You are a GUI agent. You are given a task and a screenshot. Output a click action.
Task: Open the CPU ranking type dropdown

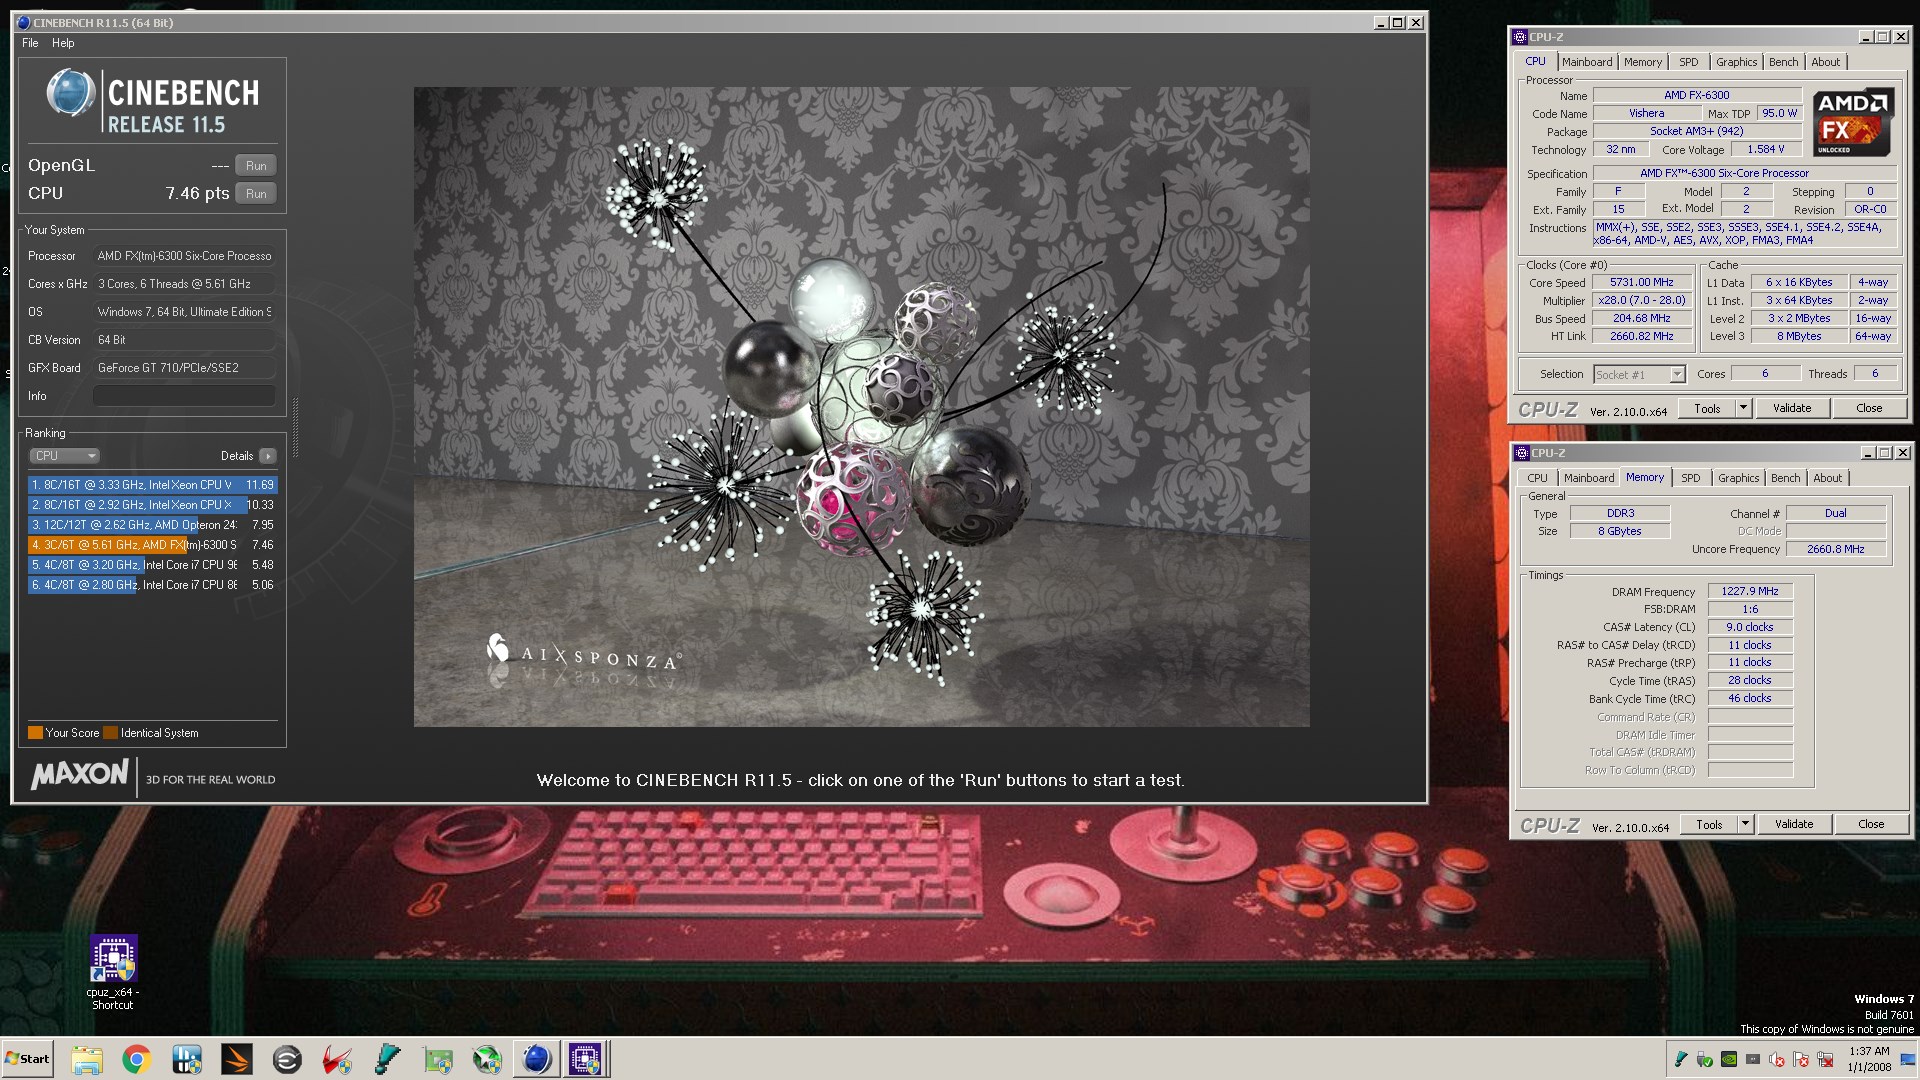(64, 456)
